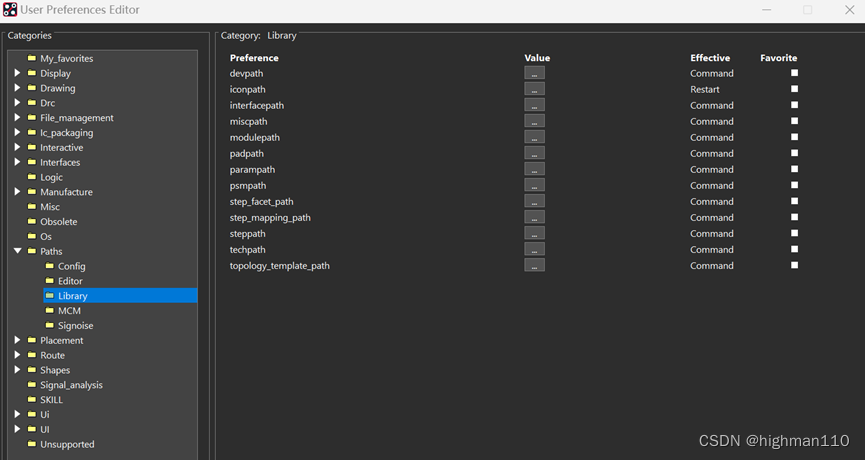Click the Config folder icon under Paths

pyautogui.click(x=49, y=267)
